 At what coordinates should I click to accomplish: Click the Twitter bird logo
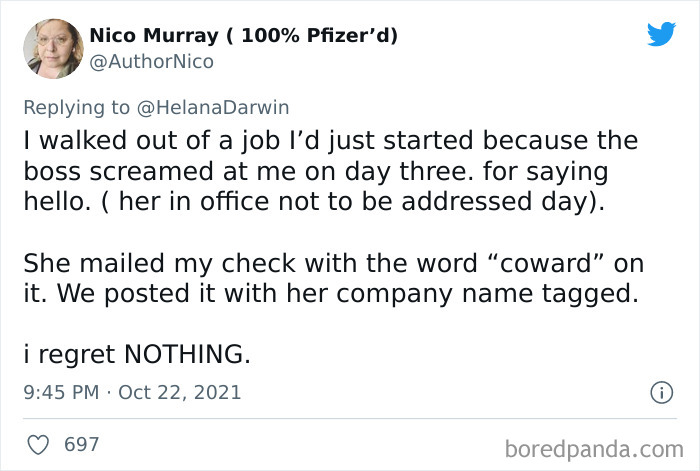click(x=661, y=34)
